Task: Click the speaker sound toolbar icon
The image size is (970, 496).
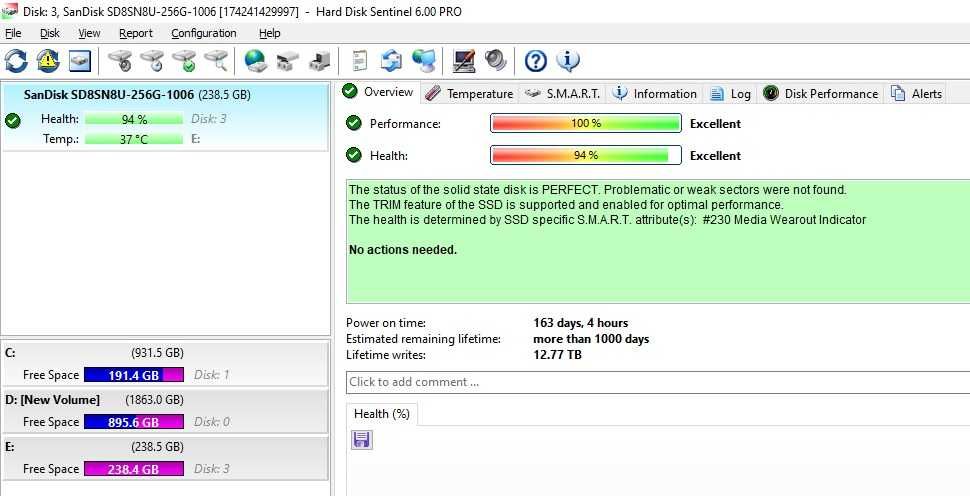Action: point(496,61)
